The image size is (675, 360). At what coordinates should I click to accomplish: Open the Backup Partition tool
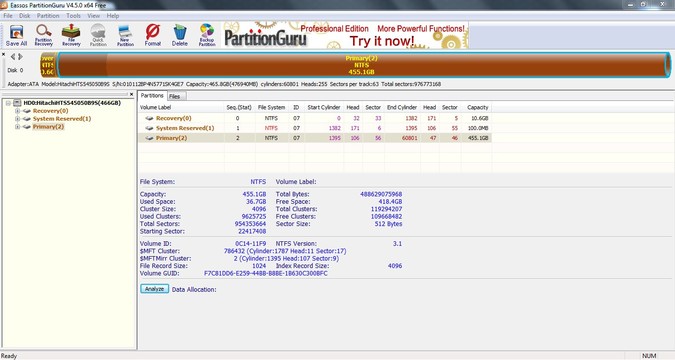(x=207, y=35)
